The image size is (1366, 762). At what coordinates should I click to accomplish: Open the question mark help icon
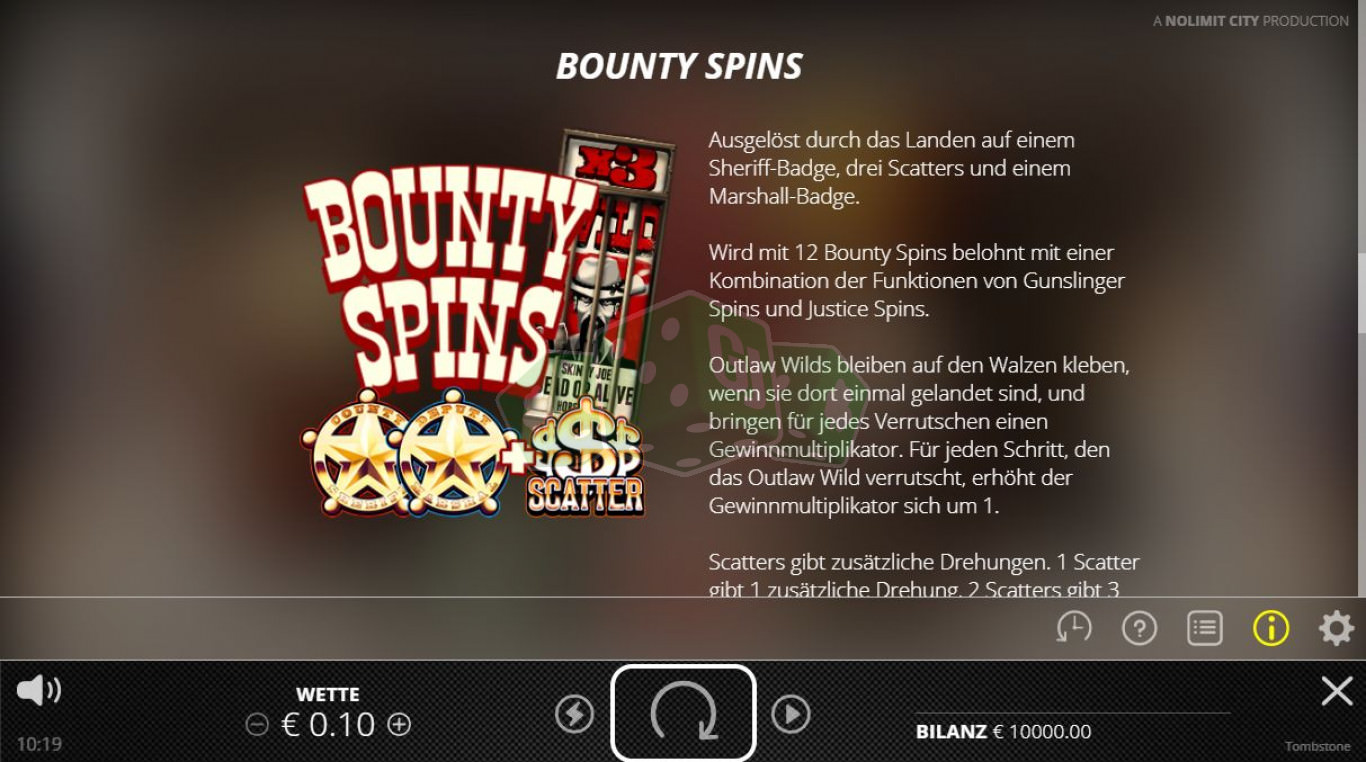[1140, 628]
